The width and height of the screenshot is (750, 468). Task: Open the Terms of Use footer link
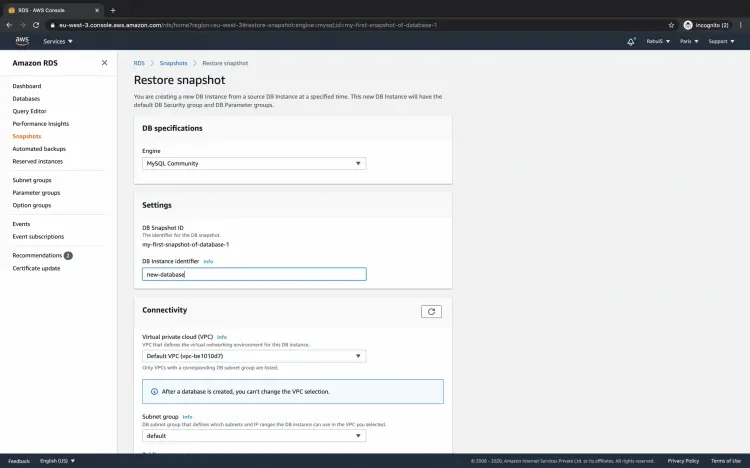pyautogui.click(x=726, y=461)
